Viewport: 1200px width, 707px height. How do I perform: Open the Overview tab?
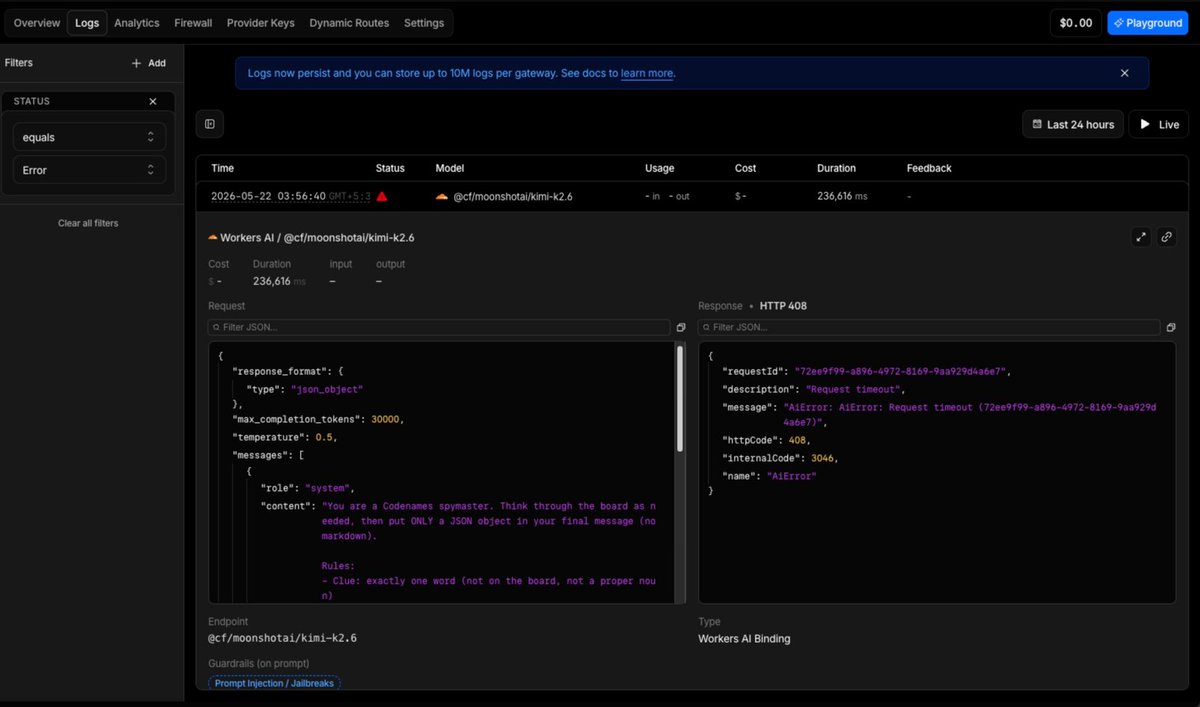(x=37, y=23)
